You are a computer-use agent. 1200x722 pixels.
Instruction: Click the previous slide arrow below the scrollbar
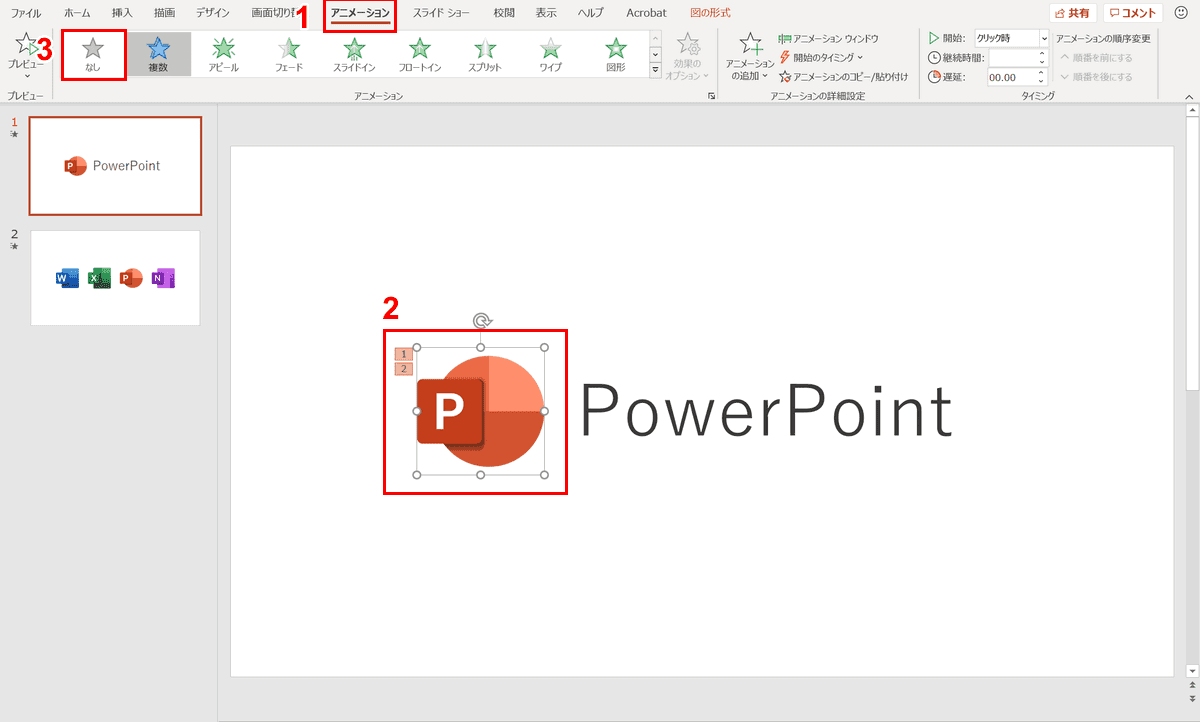pos(1191,684)
